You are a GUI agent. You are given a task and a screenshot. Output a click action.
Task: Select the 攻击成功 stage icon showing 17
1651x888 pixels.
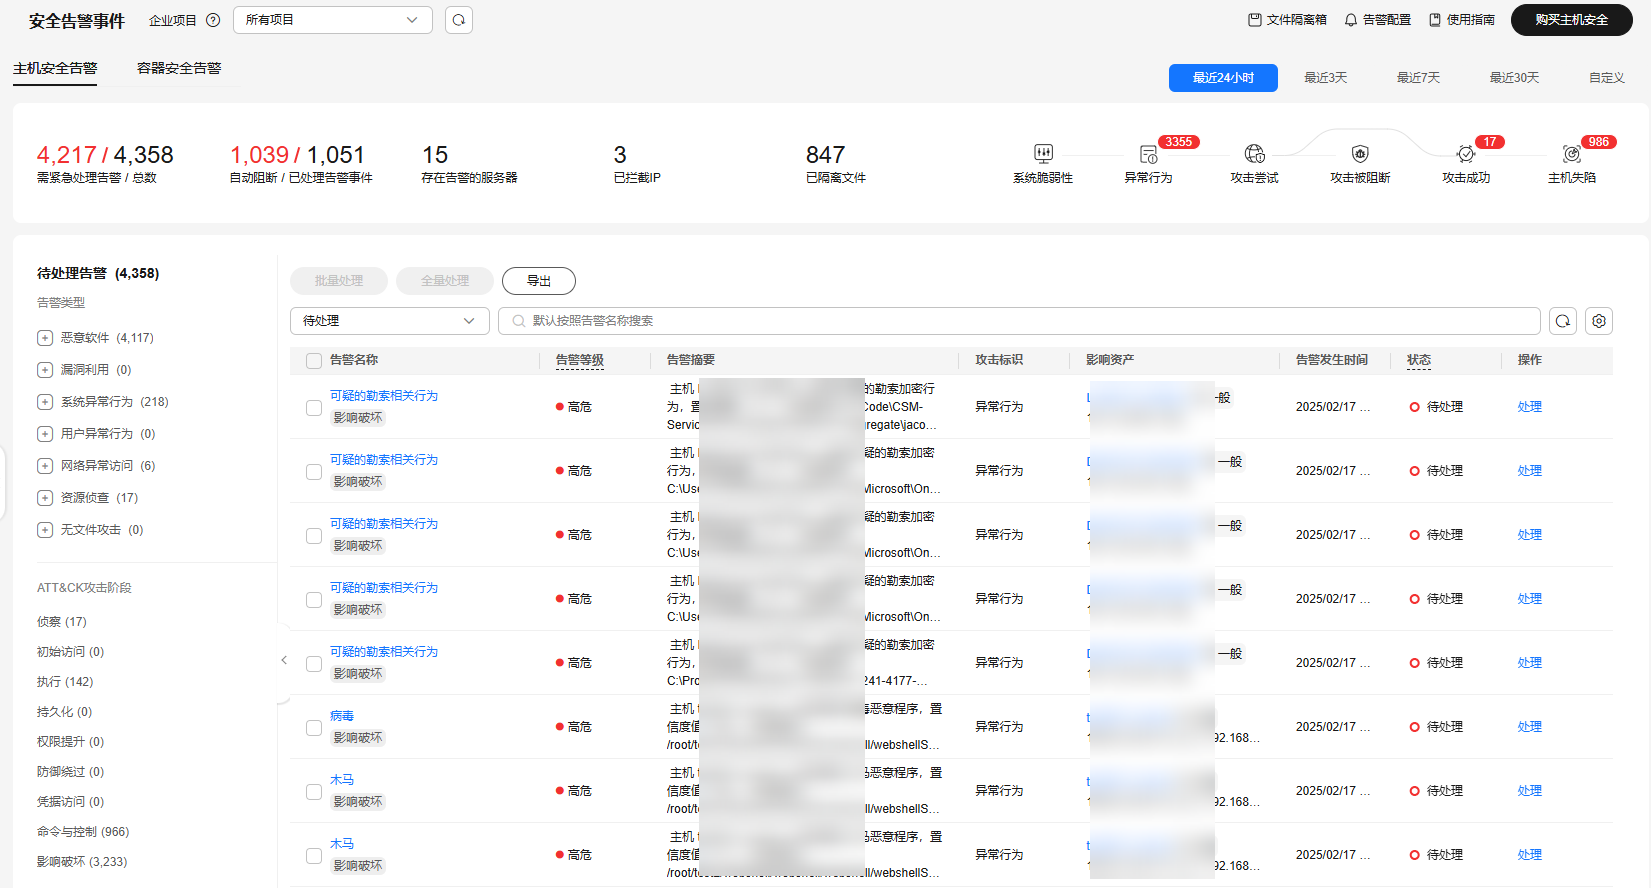1466,154
